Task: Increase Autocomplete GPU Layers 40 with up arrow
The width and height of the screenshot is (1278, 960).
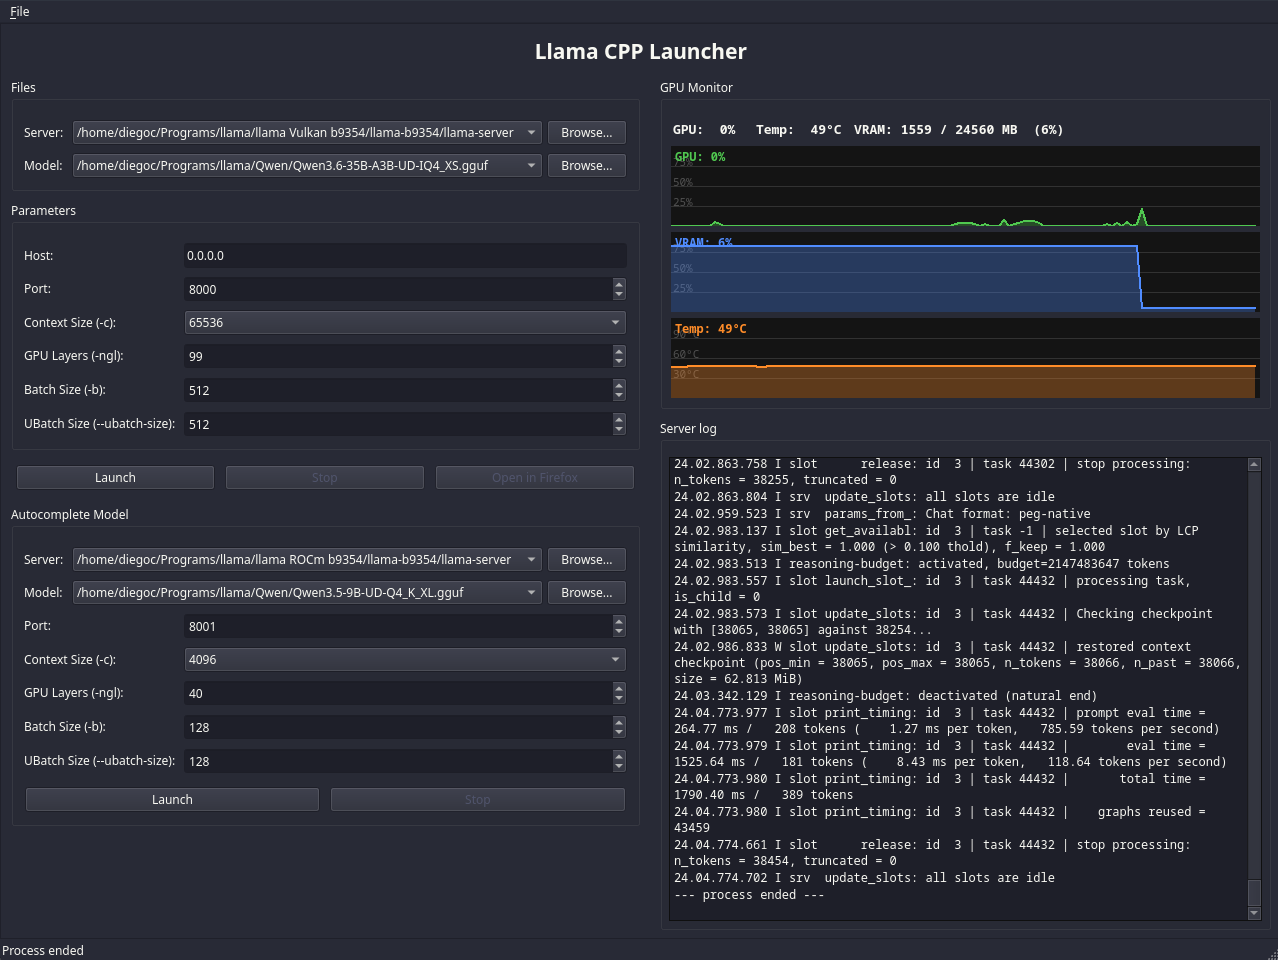Action: [x=619, y=688]
